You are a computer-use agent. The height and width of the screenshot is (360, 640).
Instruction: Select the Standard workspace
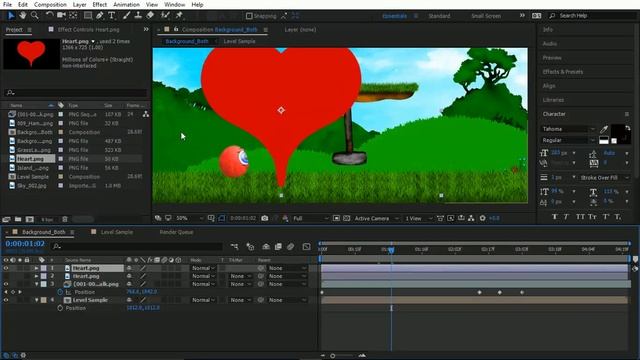439,16
